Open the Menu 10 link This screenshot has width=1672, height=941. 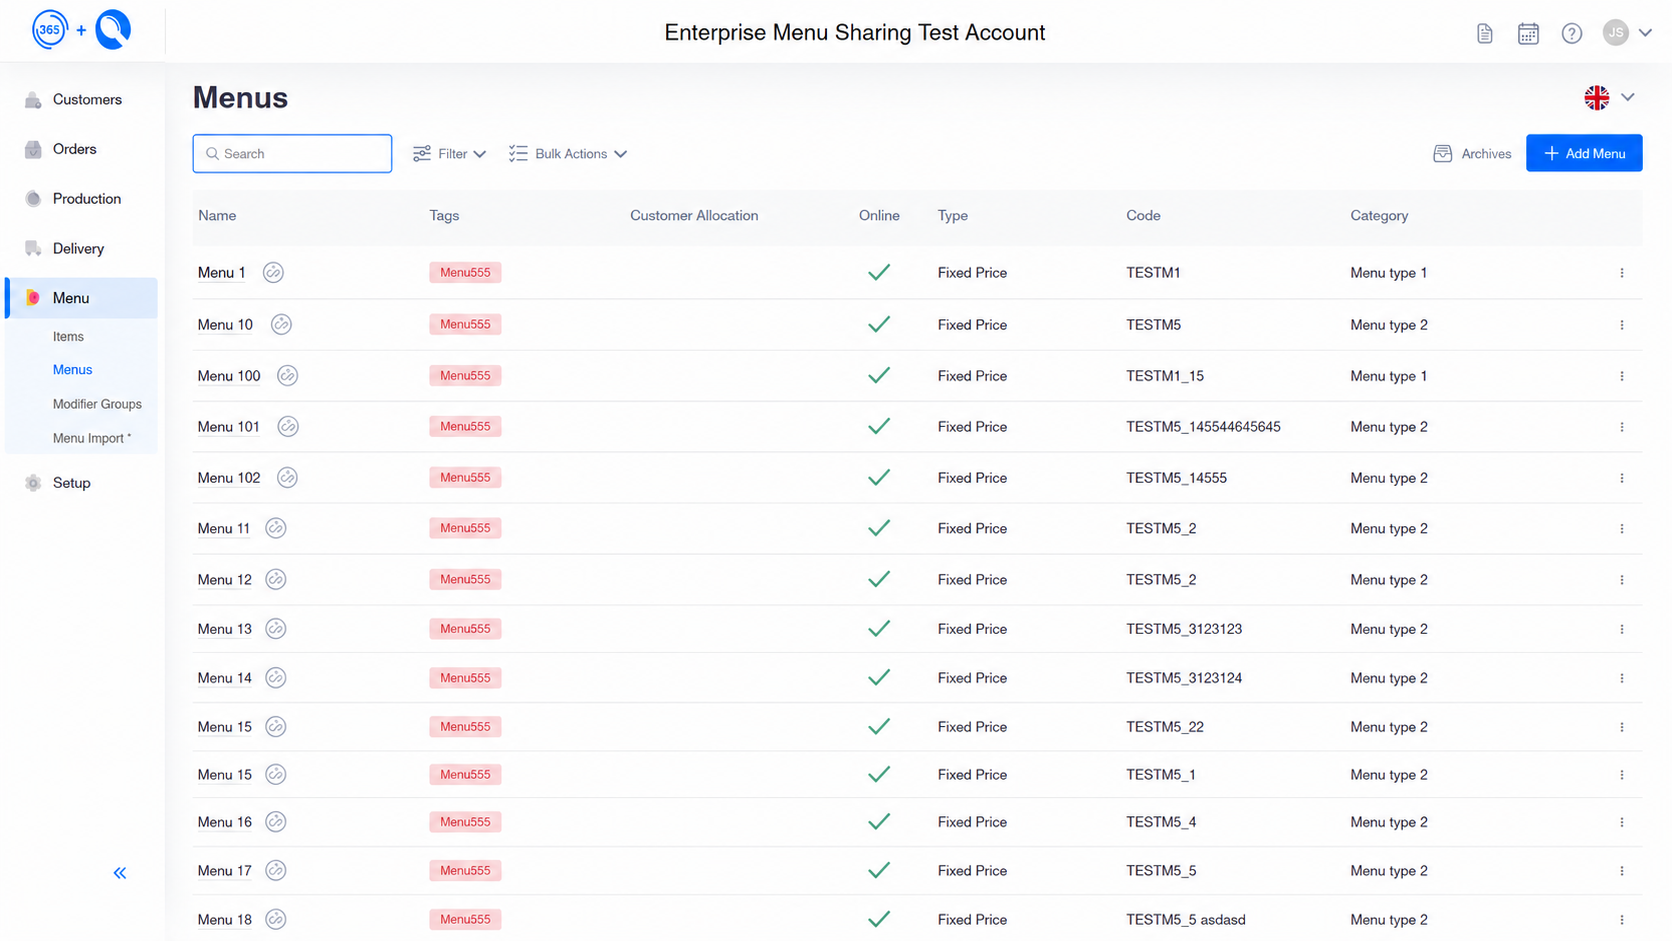click(225, 324)
